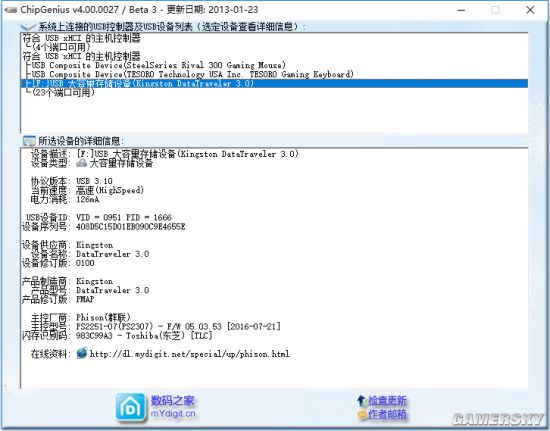Open the mYdigit.cn website link

[x=173, y=414]
